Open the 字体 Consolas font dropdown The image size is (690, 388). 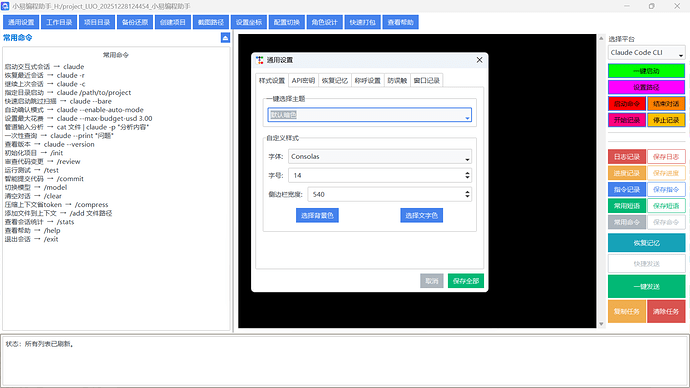[380, 157]
